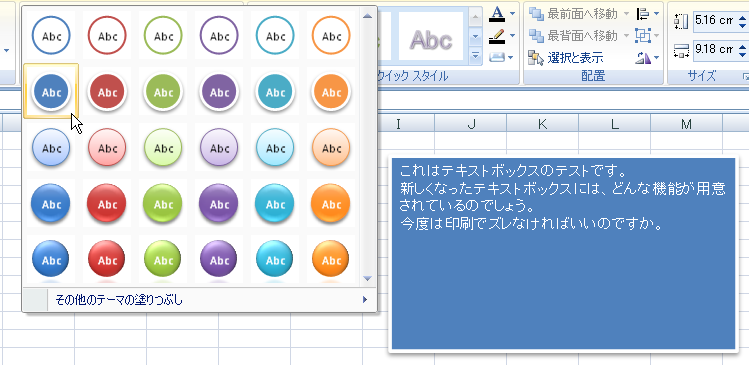The height and width of the screenshot is (365, 749).
Task: Increase shape height with up stepper
Action: (742, 17)
